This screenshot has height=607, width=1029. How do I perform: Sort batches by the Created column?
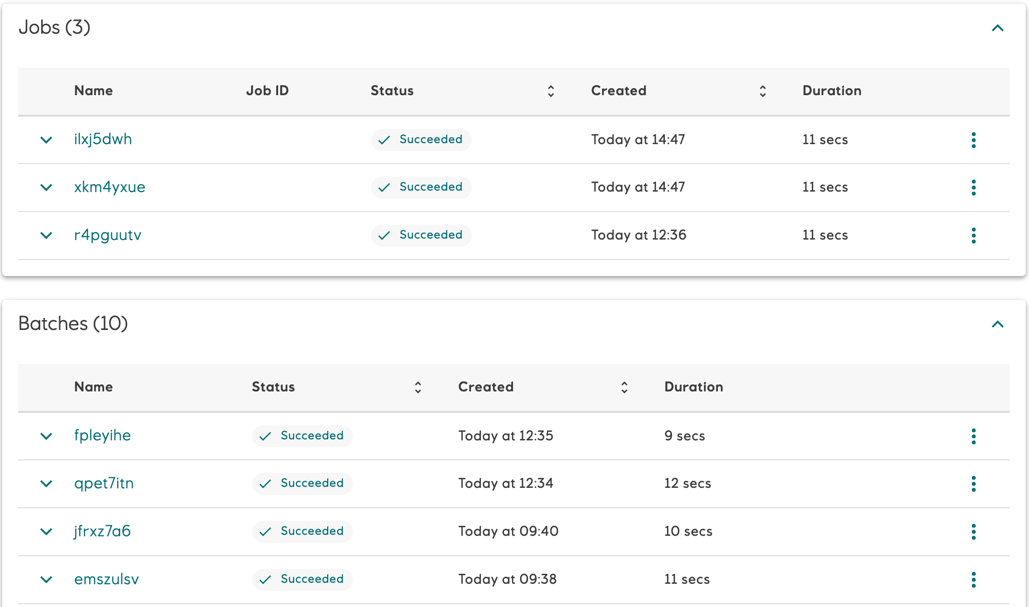[623, 387]
